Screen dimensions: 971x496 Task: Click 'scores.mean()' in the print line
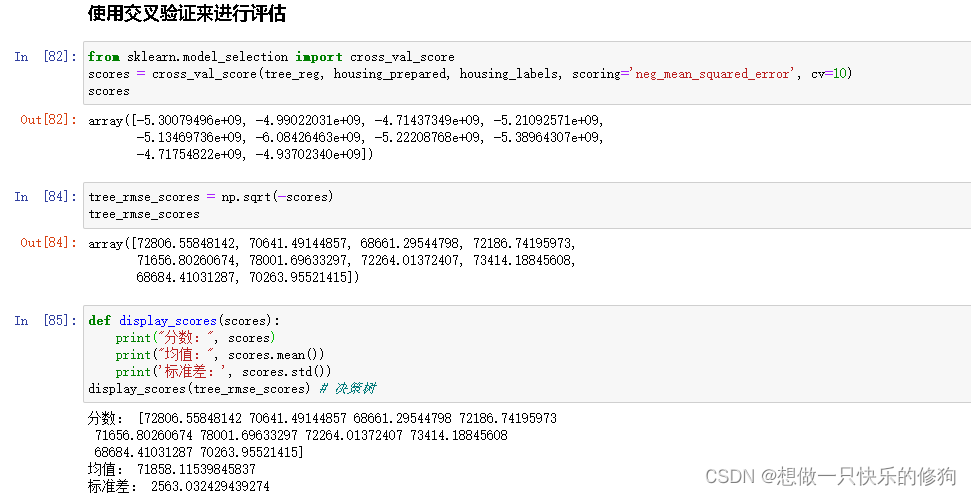(x=276, y=355)
